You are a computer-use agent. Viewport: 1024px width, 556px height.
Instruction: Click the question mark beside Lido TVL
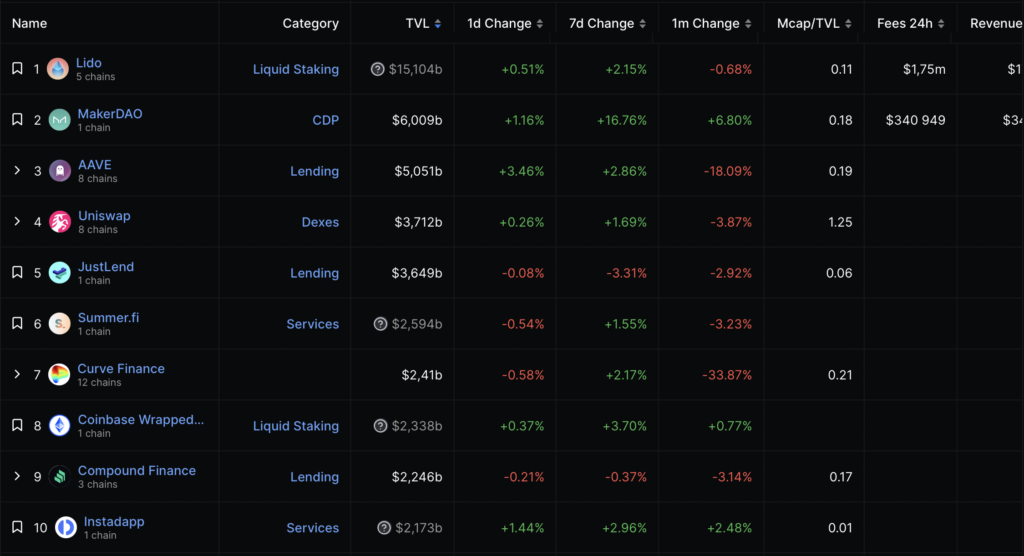coord(378,69)
